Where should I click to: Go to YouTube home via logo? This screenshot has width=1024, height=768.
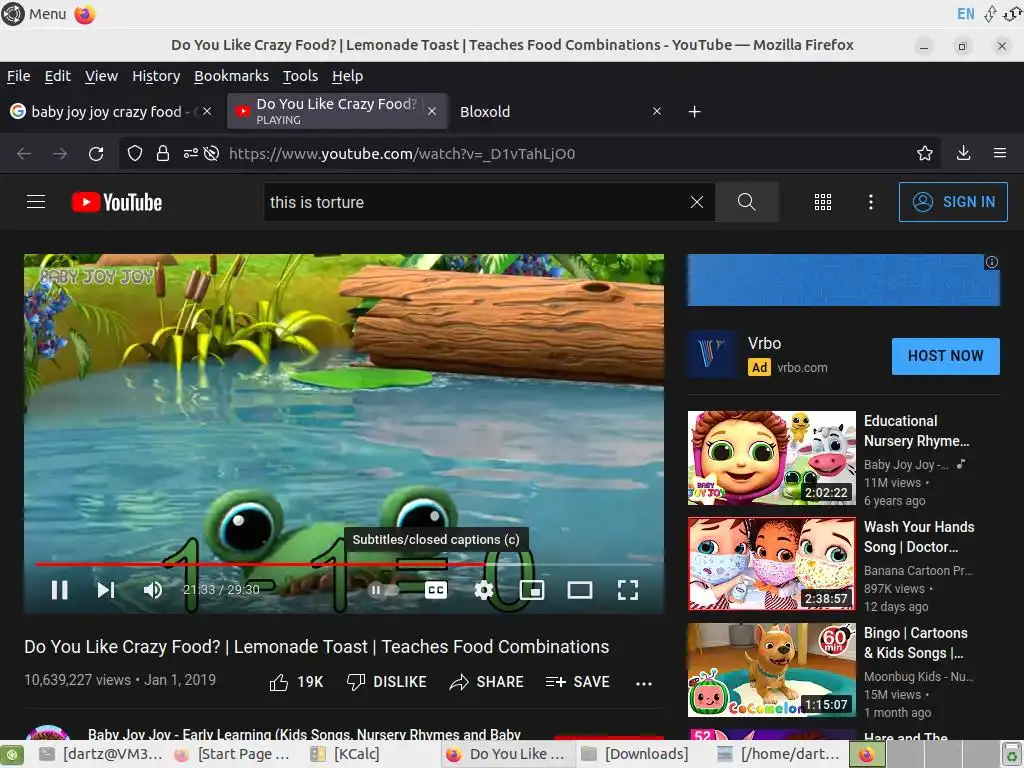click(x=117, y=202)
